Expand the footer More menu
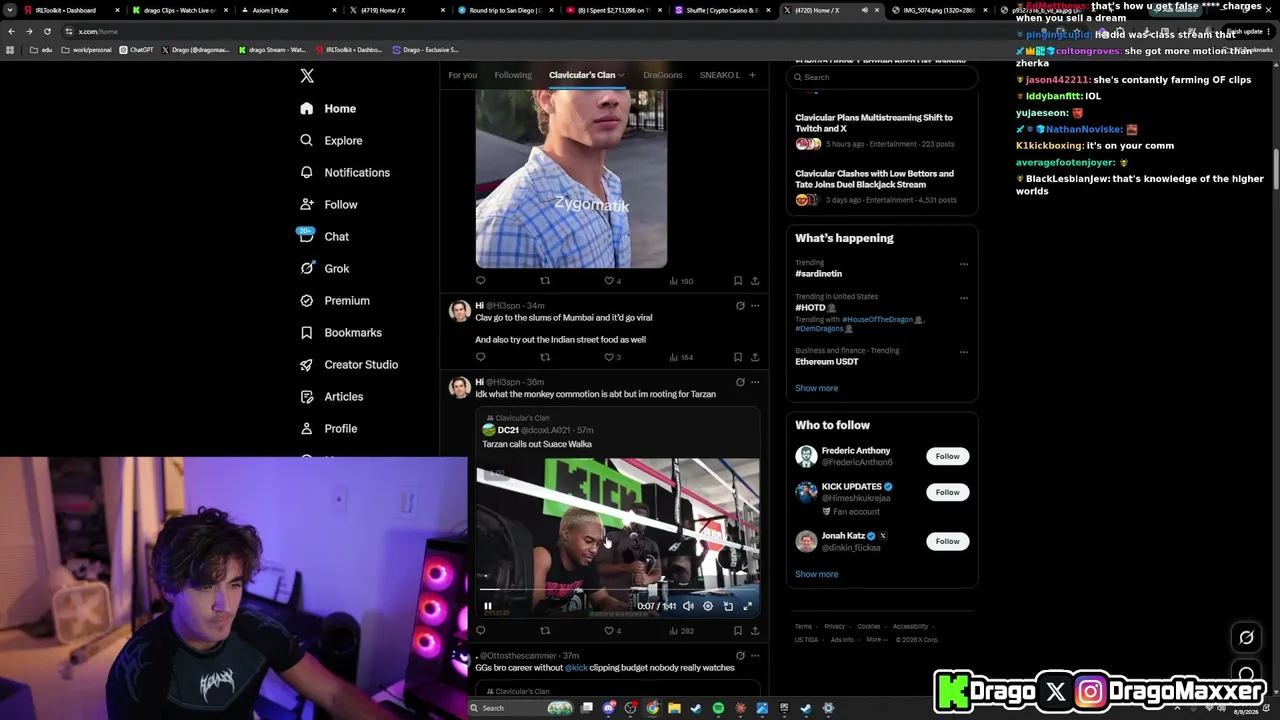The width and height of the screenshot is (1280, 720). tap(877, 640)
